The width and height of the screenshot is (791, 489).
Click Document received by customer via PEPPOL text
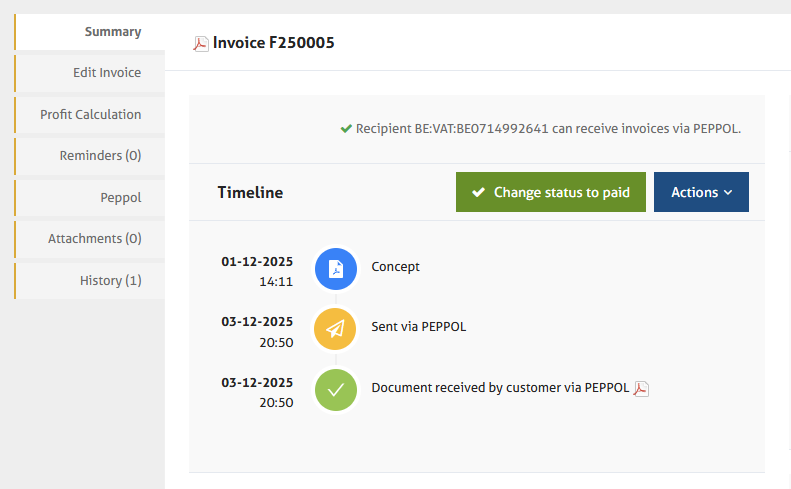pos(500,388)
